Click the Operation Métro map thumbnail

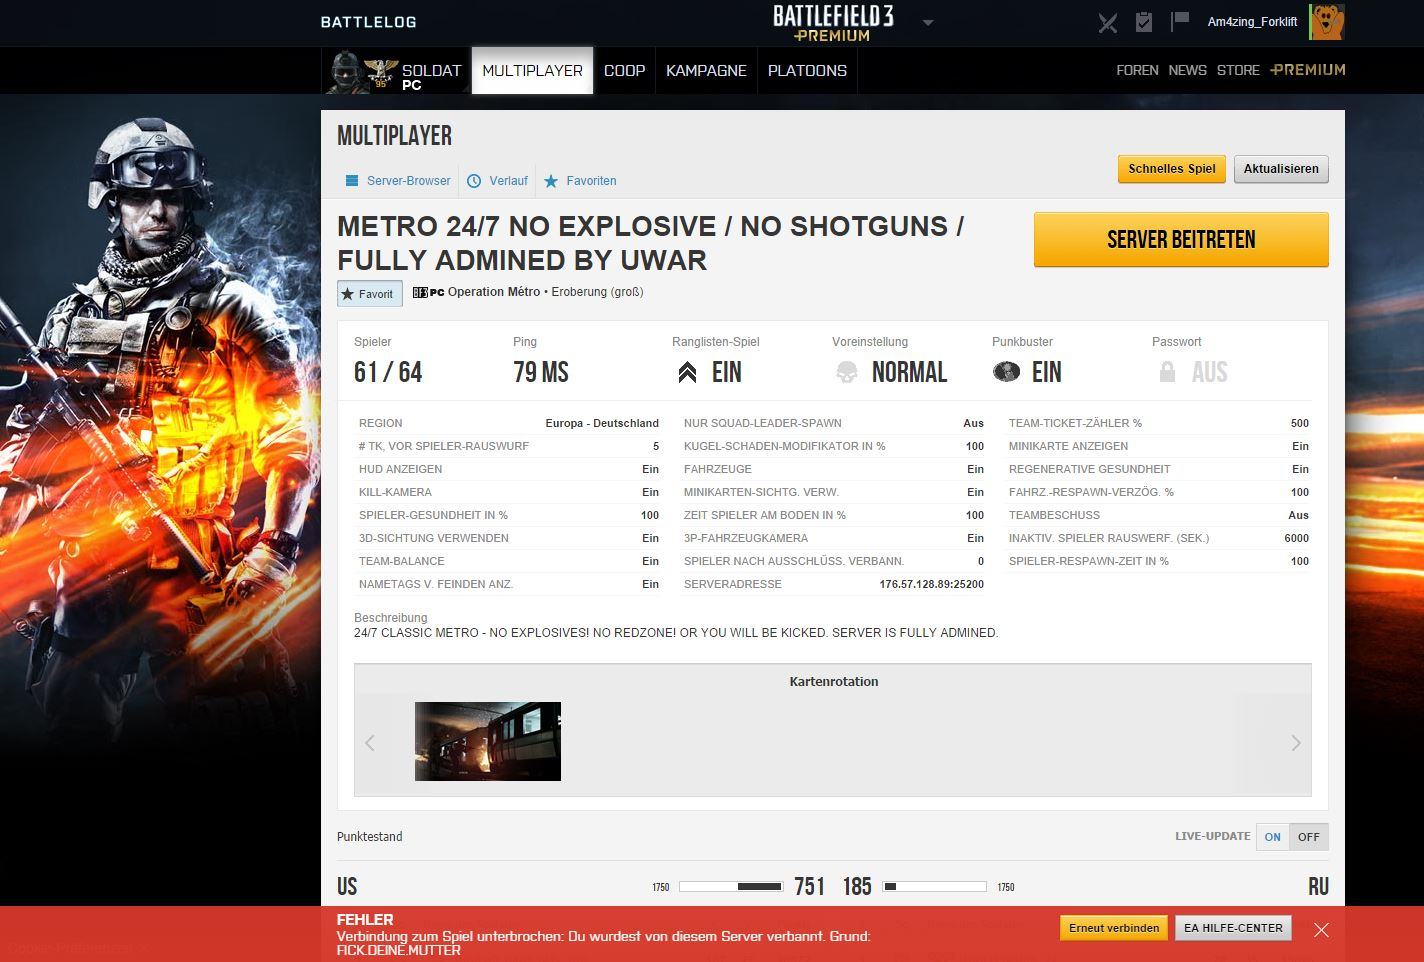click(488, 741)
